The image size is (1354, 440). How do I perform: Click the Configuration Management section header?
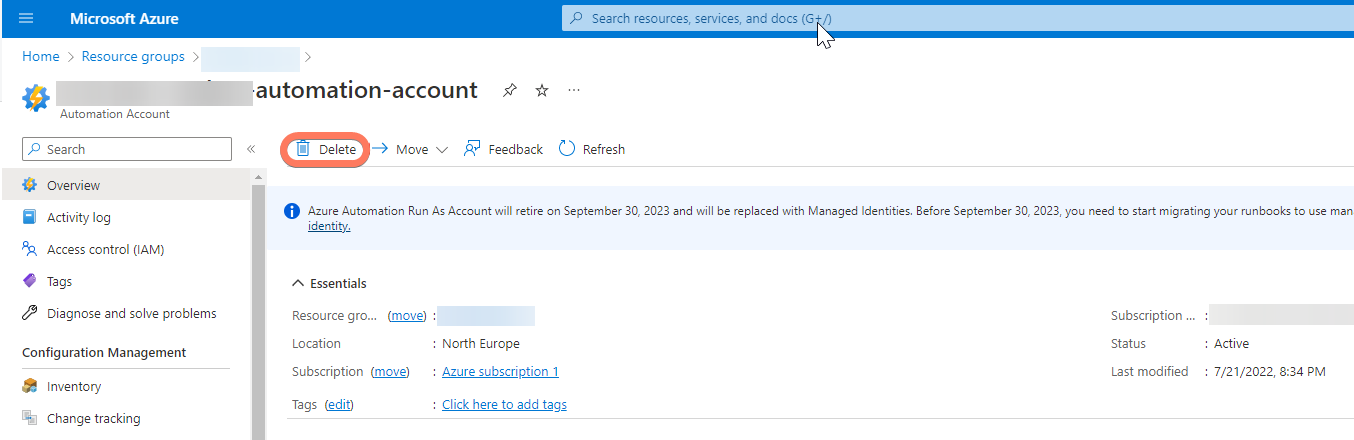(104, 352)
